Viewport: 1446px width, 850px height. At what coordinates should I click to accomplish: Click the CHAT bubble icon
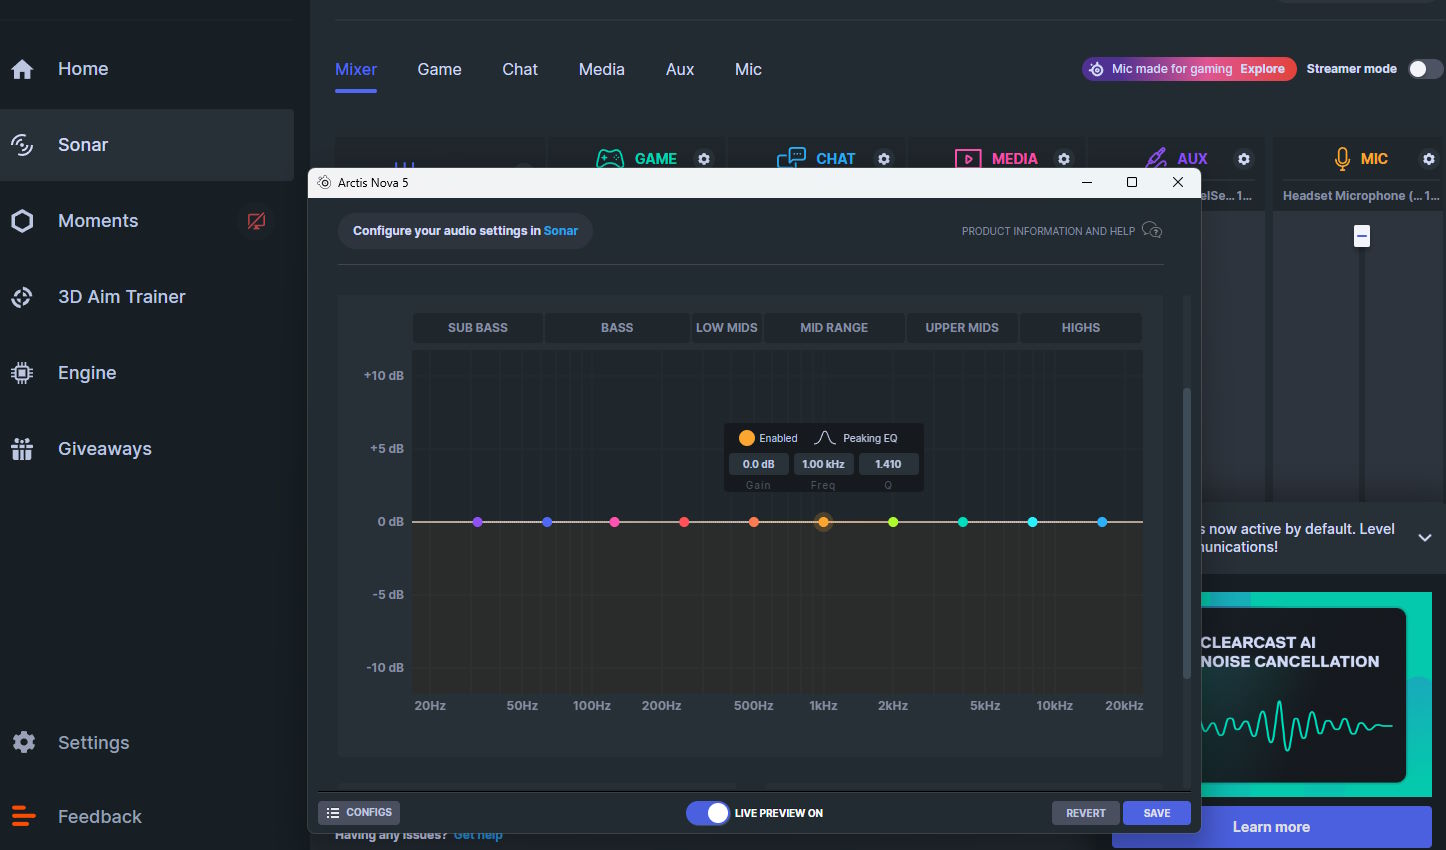[791, 158]
